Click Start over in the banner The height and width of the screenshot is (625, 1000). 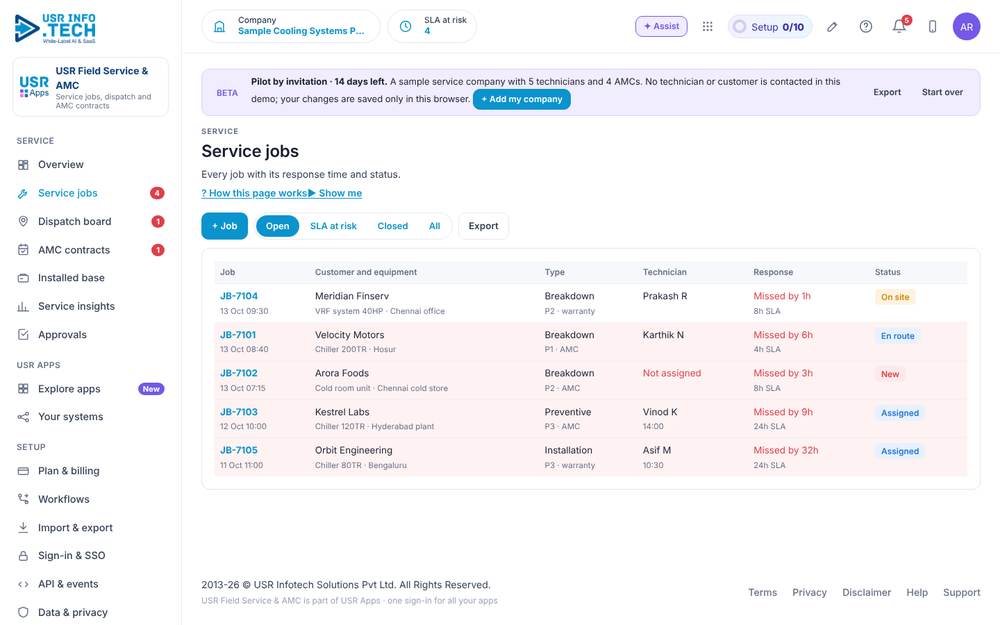pos(942,92)
